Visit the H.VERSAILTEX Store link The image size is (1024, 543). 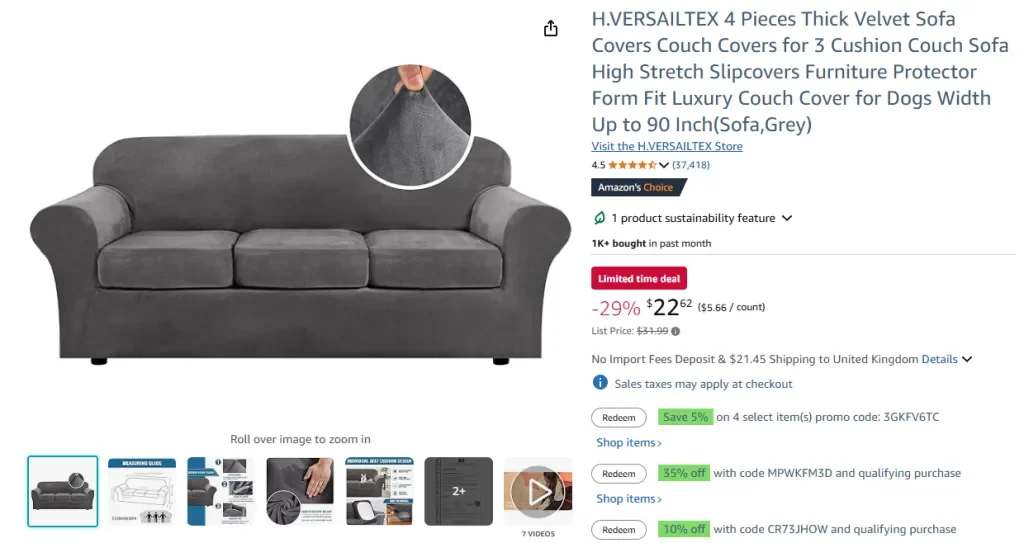tap(667, 146)
